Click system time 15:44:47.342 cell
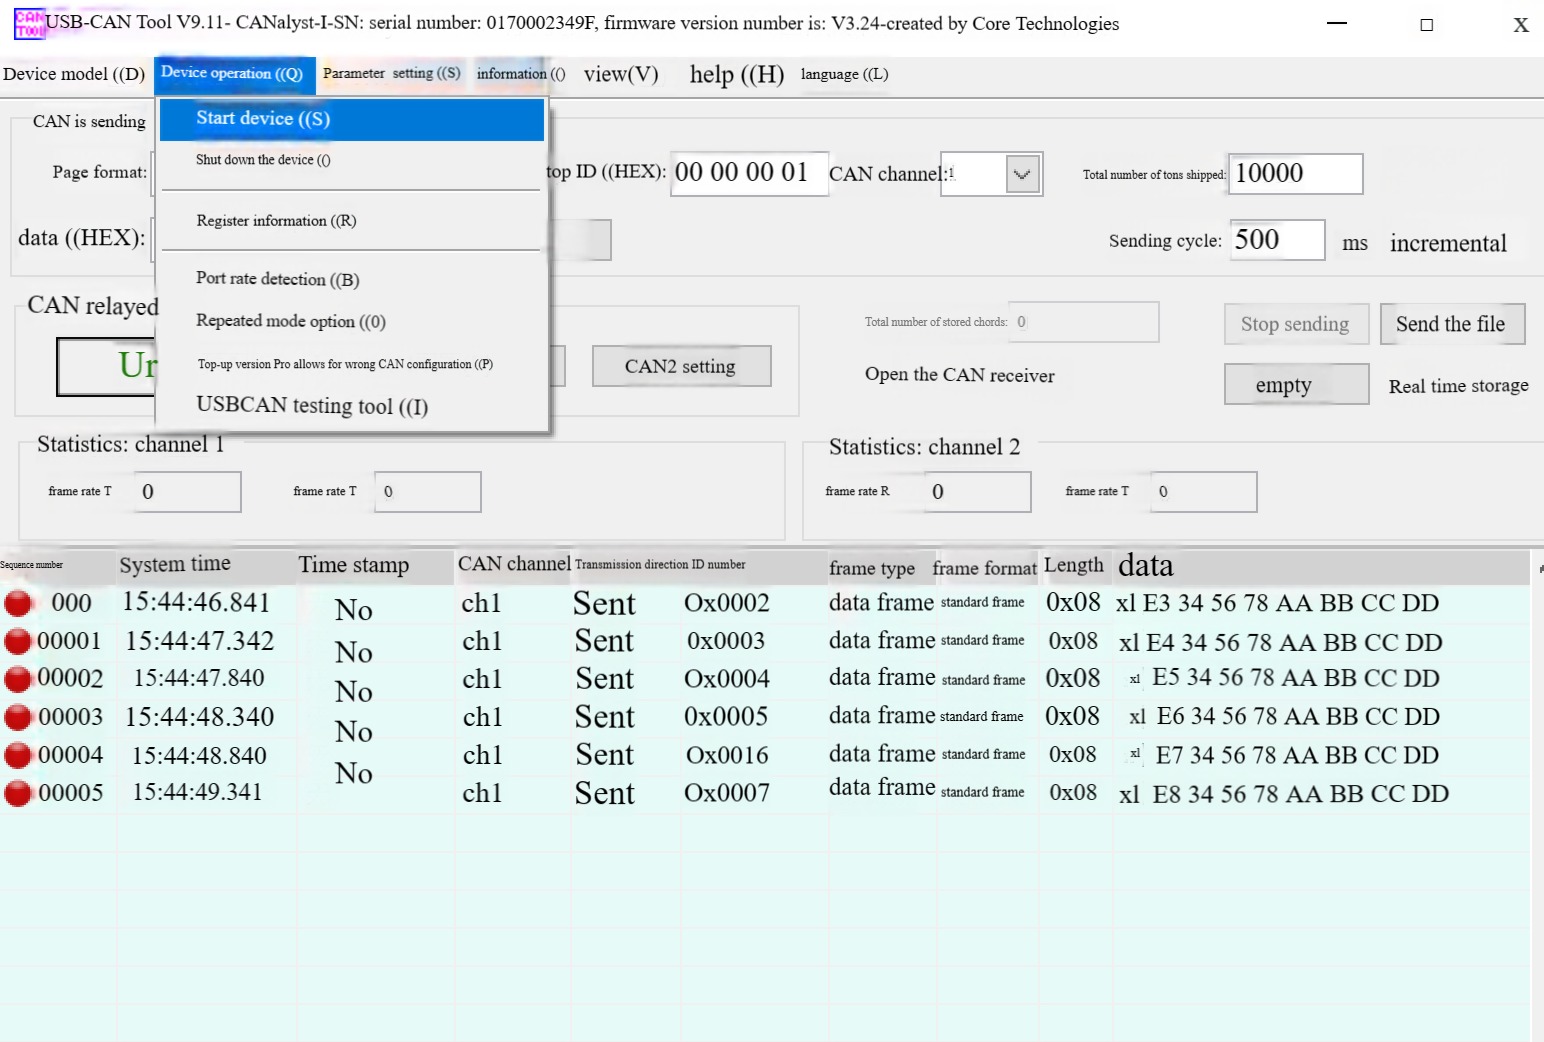This screenshot has height=1042, width=1544. (x=200, y=641)
